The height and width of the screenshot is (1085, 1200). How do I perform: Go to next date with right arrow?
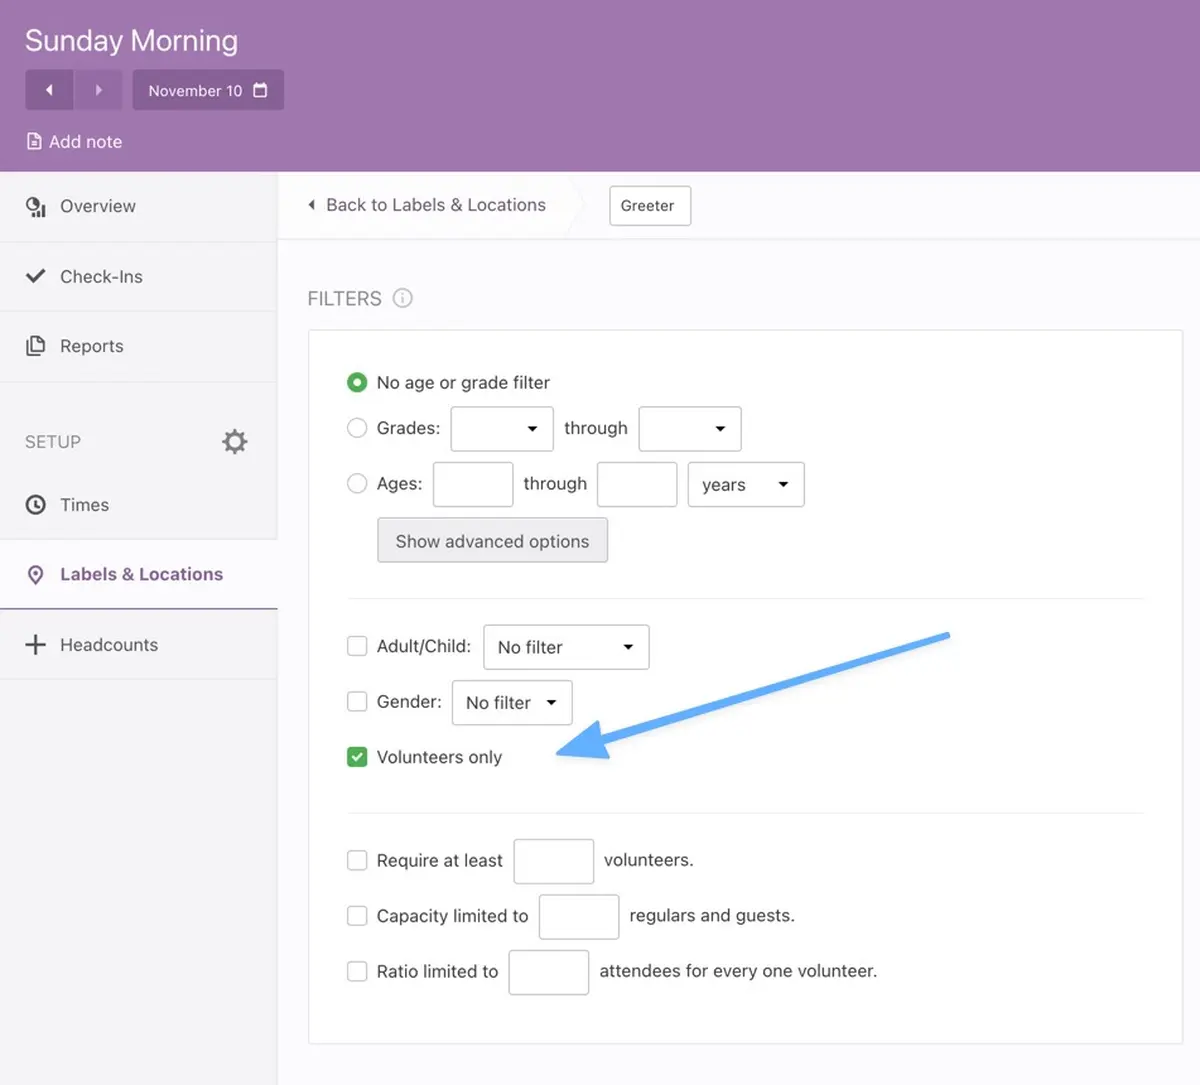click(x=98, y=90)
